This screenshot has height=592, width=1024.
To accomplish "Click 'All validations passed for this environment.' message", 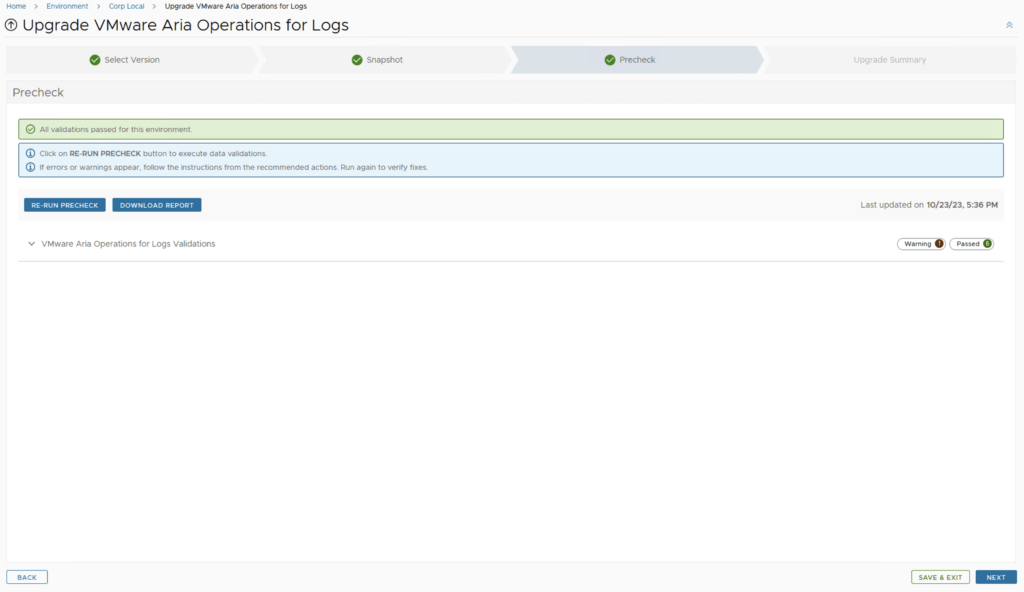I will point(116,129).
